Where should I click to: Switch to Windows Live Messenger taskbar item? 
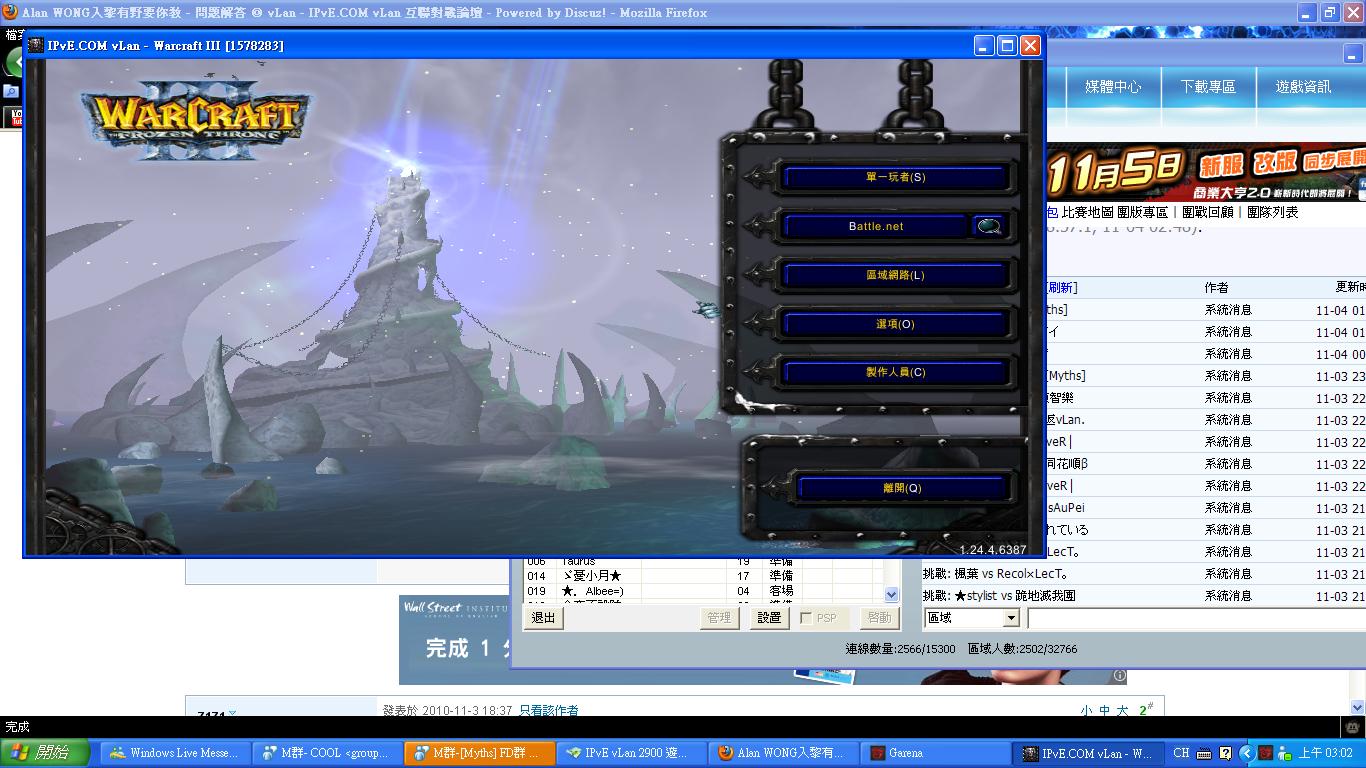point(174,753)
